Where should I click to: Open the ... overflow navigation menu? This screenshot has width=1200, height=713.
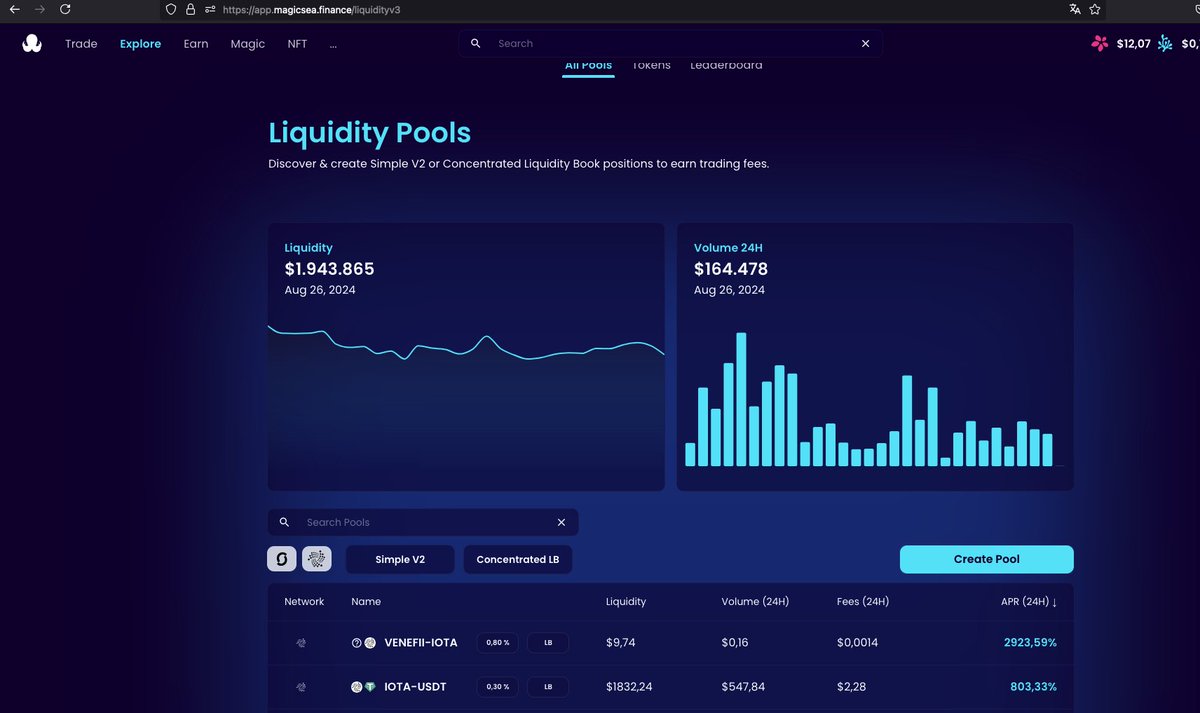click(333, 44)
